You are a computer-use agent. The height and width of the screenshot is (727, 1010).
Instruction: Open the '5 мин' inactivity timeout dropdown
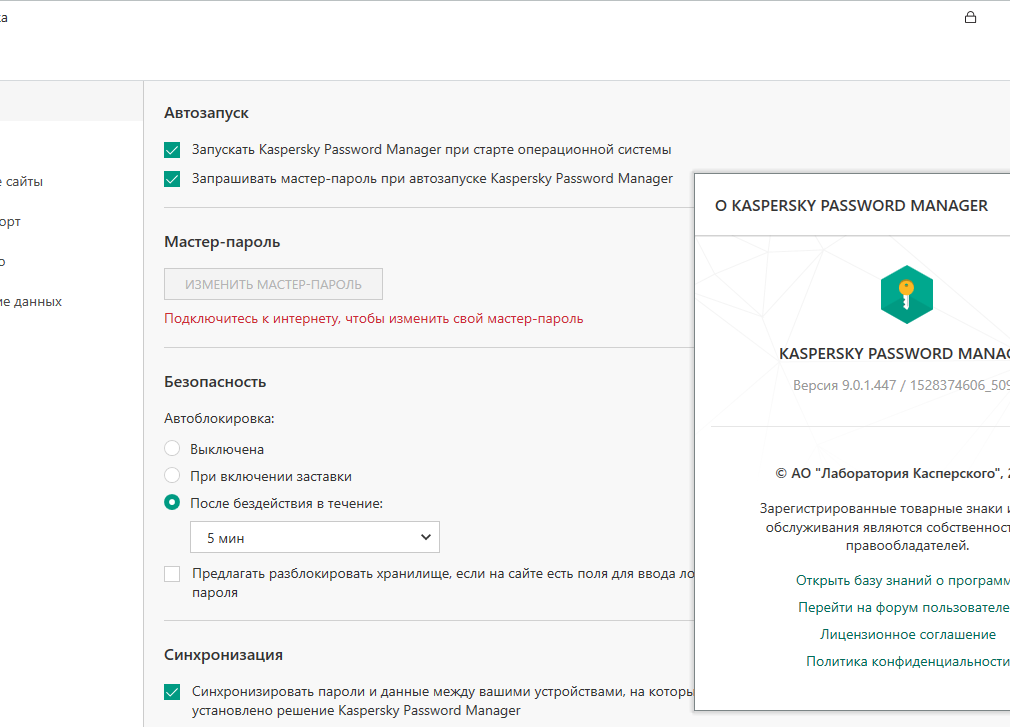tap(315, 537)
